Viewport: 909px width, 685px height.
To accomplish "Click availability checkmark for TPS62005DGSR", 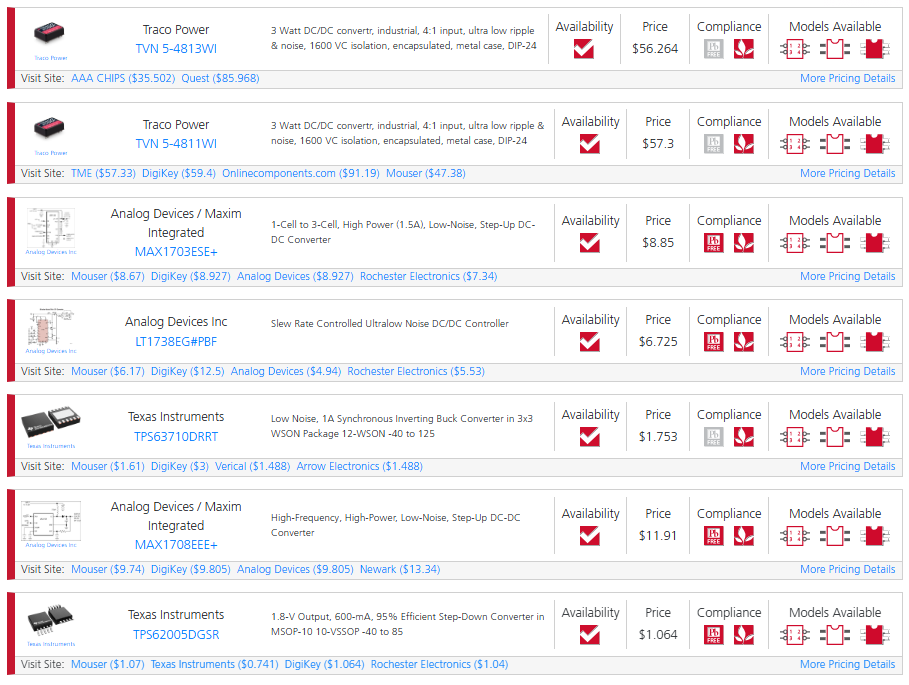I will (590, 635).
